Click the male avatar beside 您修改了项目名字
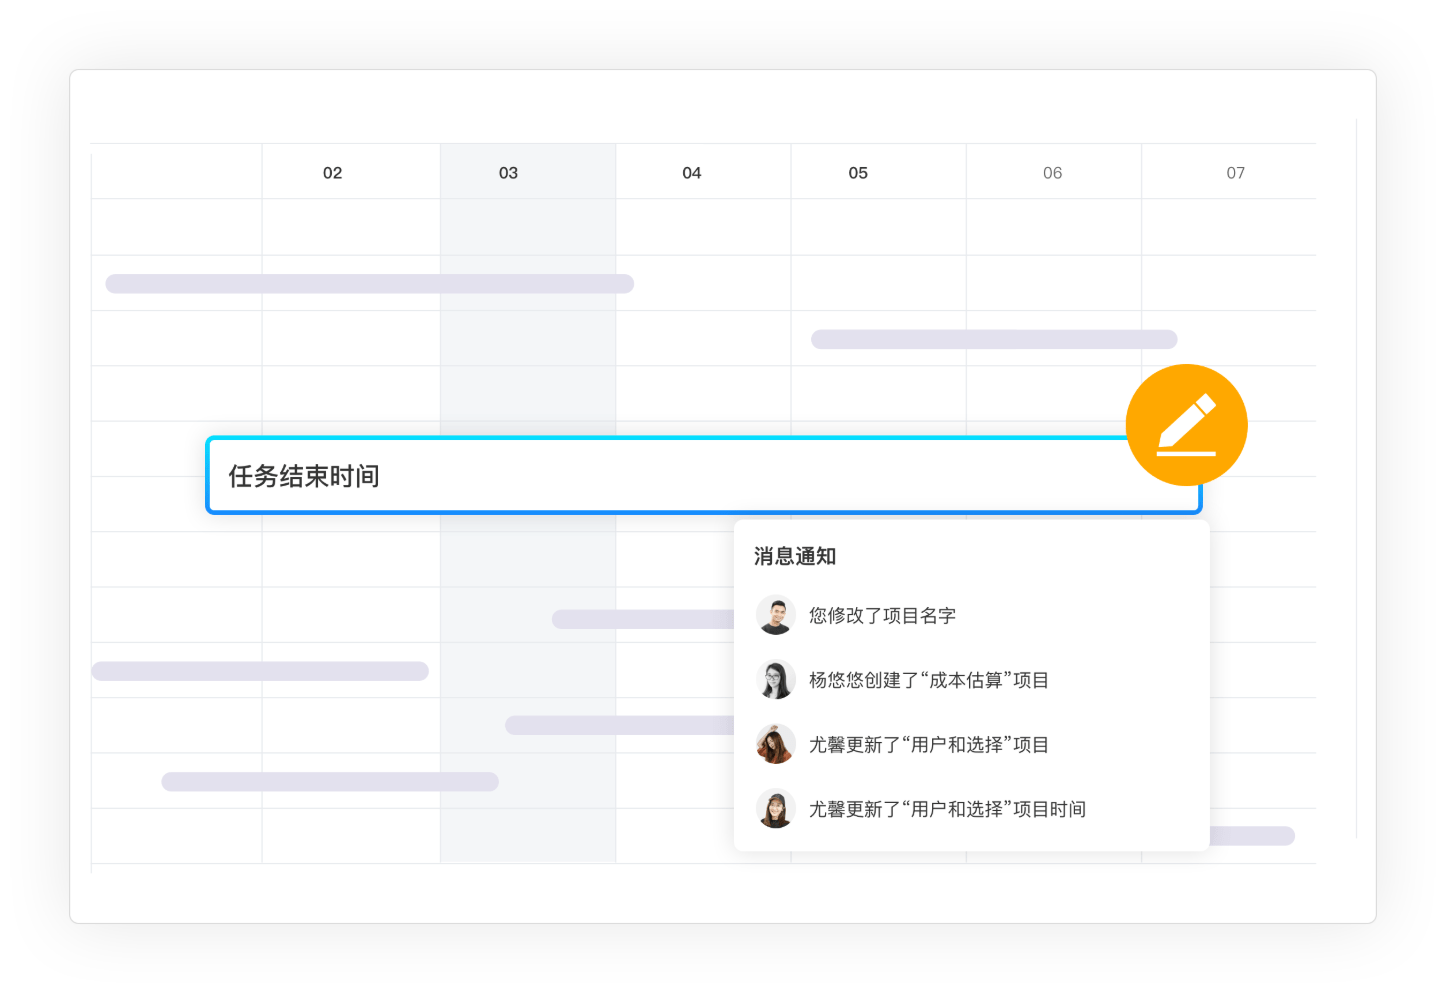1446x993 pixels. (x=775, y=615)
